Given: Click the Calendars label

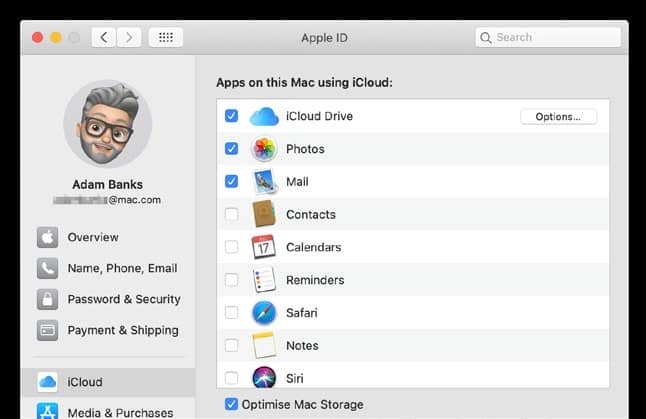Looking at the screenshot, I should pos(314,247).
